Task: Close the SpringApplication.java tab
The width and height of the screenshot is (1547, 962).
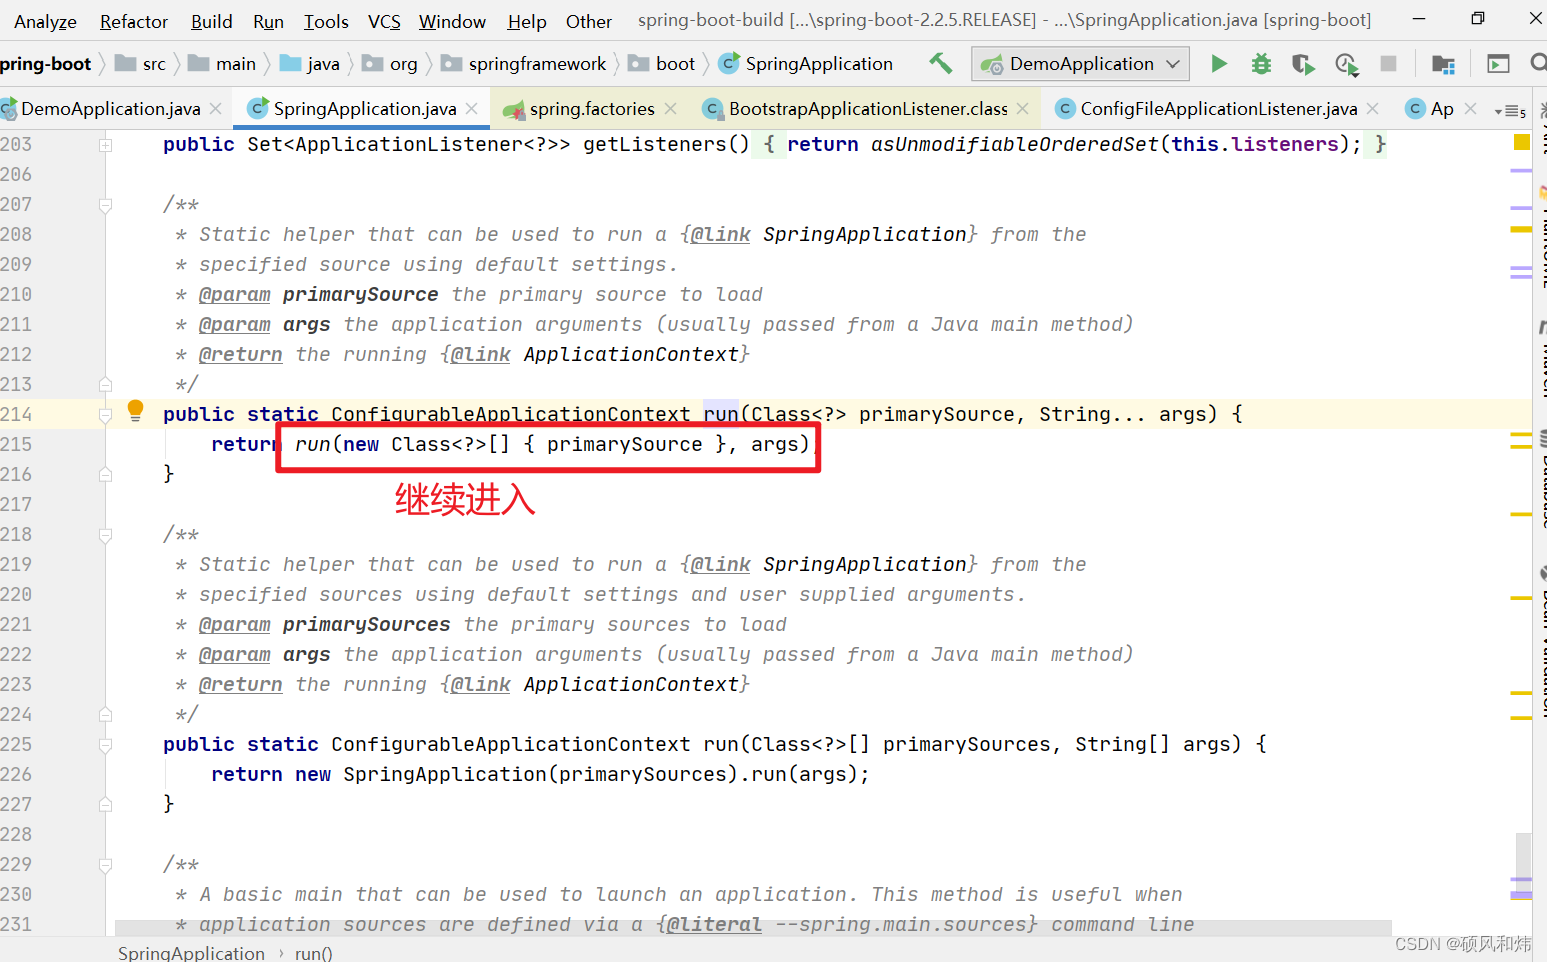Action: click(x=472, y=108)
